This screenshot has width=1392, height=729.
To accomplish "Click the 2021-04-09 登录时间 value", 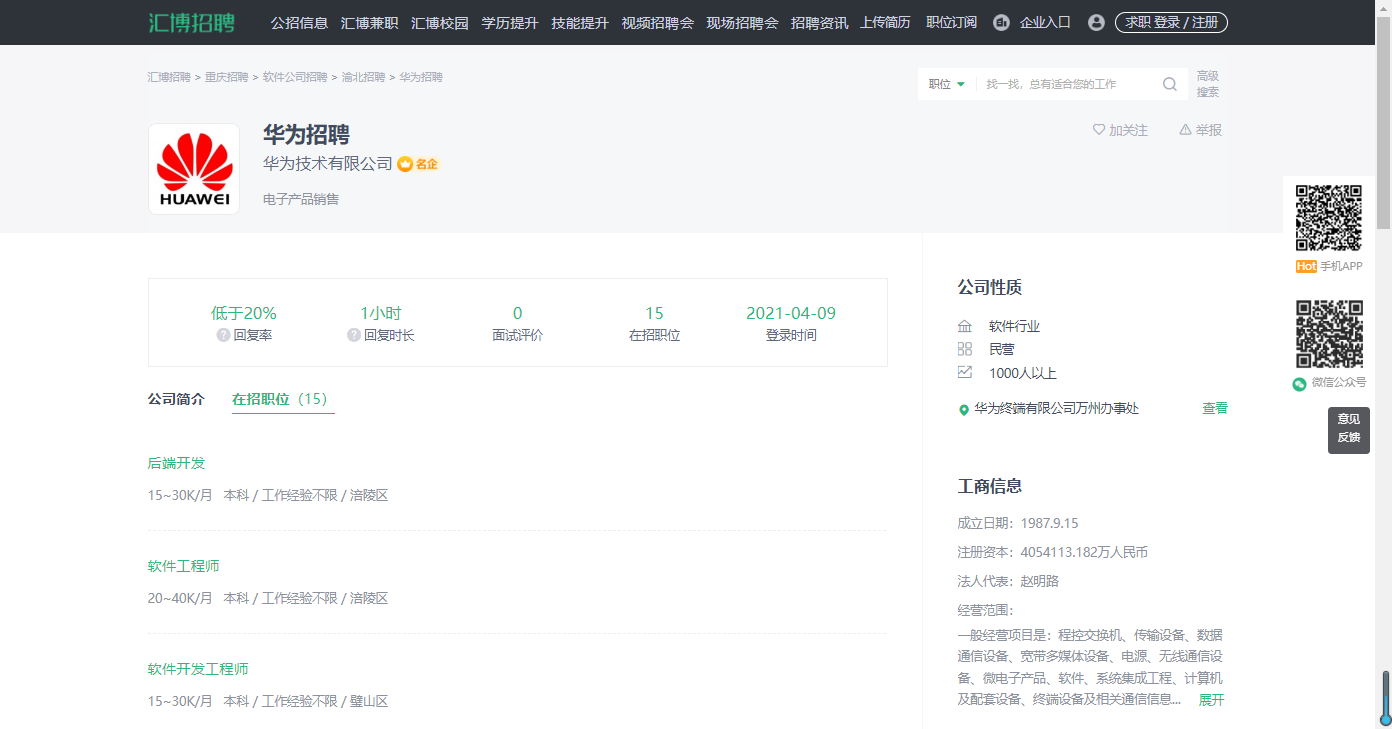I will pos(791,313).
